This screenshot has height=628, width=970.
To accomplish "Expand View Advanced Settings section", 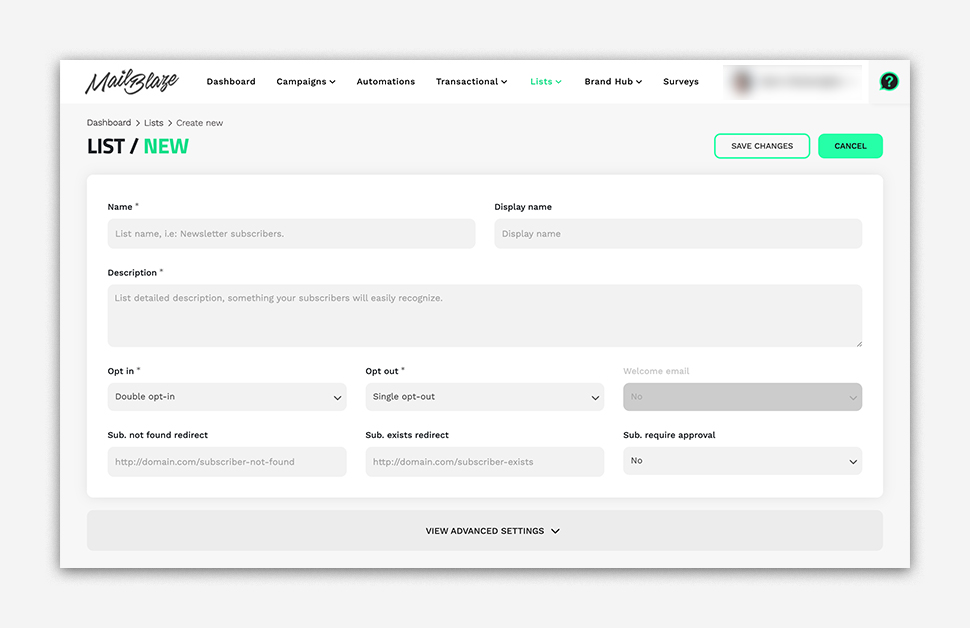I will pos(485,531).
